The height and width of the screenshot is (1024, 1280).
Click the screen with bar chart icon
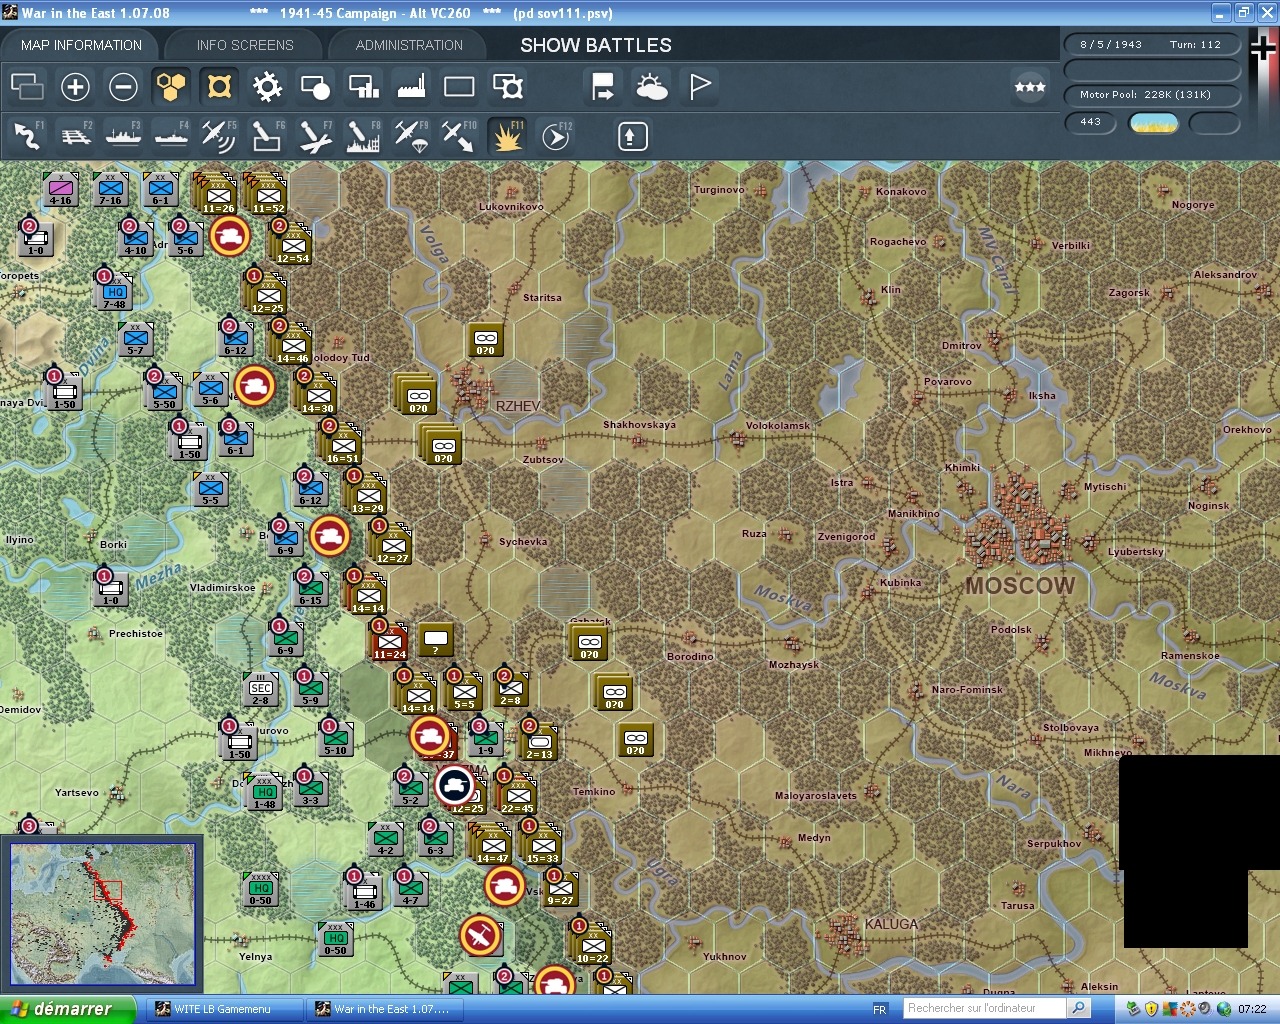pos(363,87)
